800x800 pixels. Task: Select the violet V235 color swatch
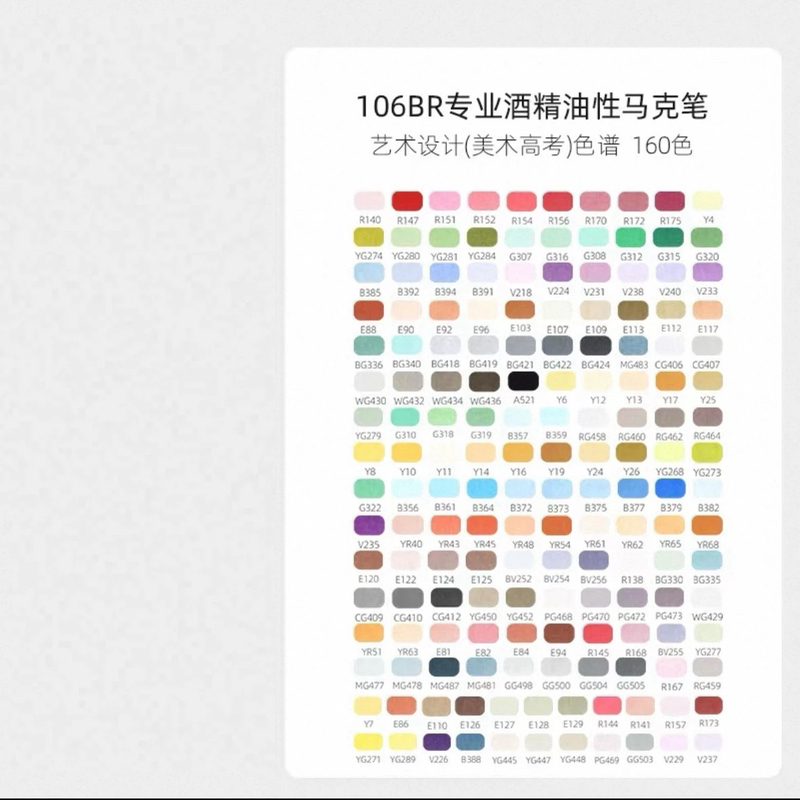click(x=369, y=525)
